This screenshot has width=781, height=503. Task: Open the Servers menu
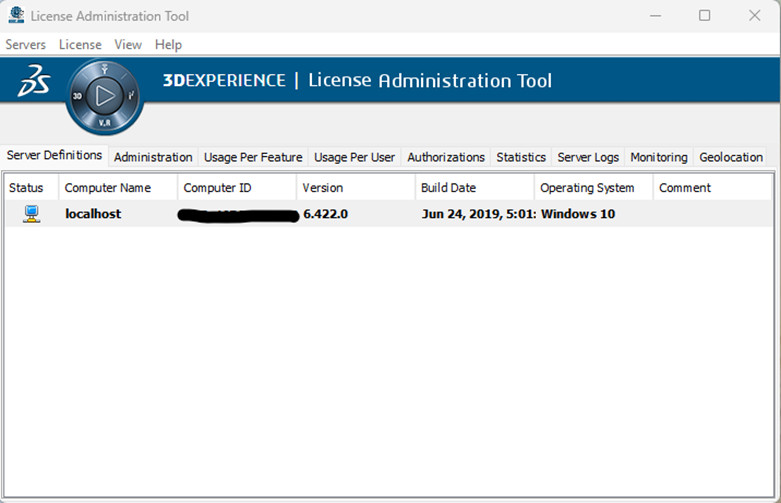[26, 44]
